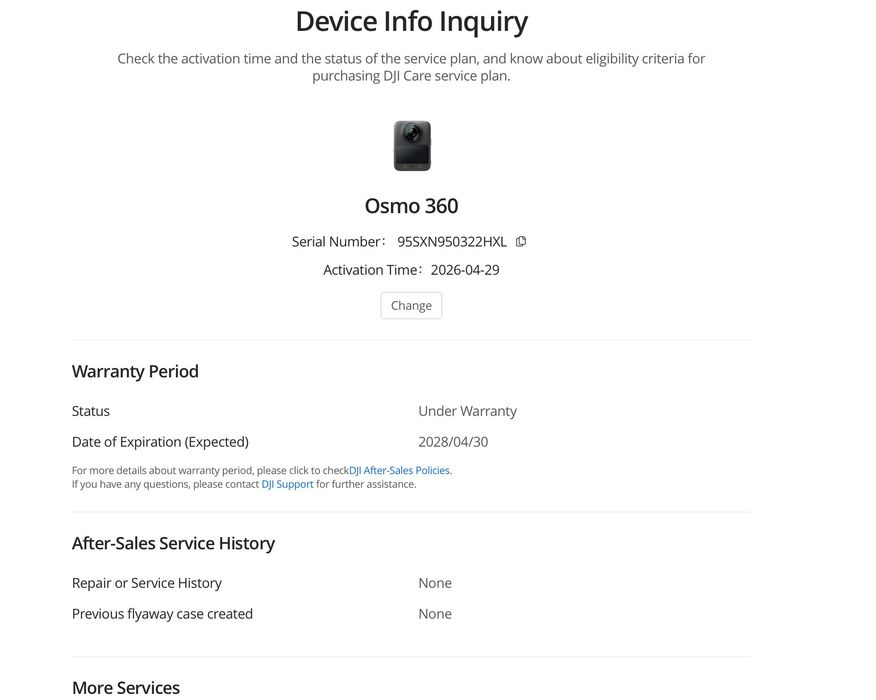876x700 pixels.
Task: Click the More Services section heading
Action: click(x=126, y=688)
